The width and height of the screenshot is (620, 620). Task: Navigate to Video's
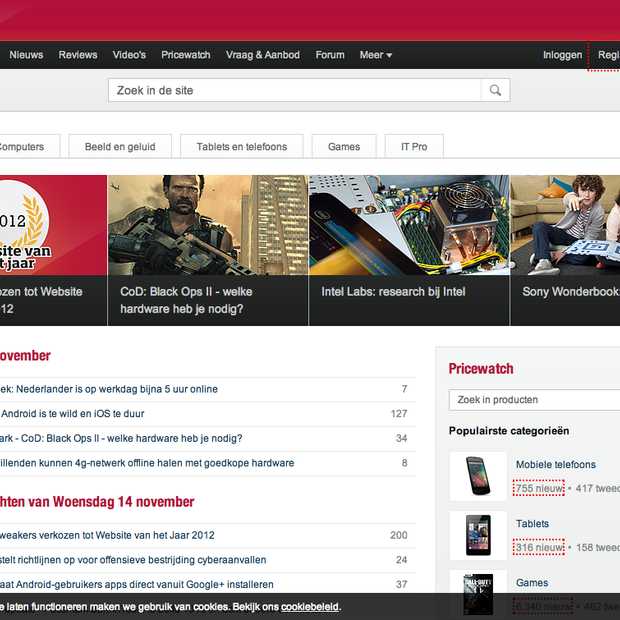[129, 55]
